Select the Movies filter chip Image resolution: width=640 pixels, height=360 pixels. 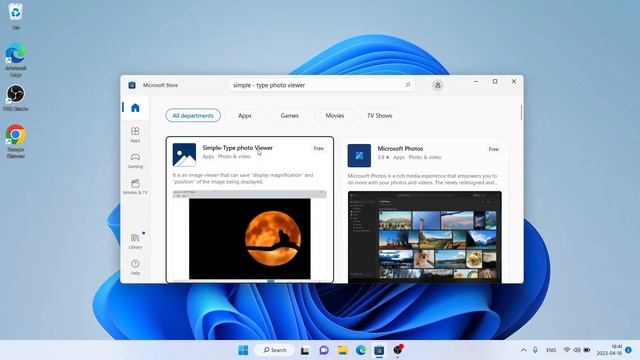coord(335,116)
